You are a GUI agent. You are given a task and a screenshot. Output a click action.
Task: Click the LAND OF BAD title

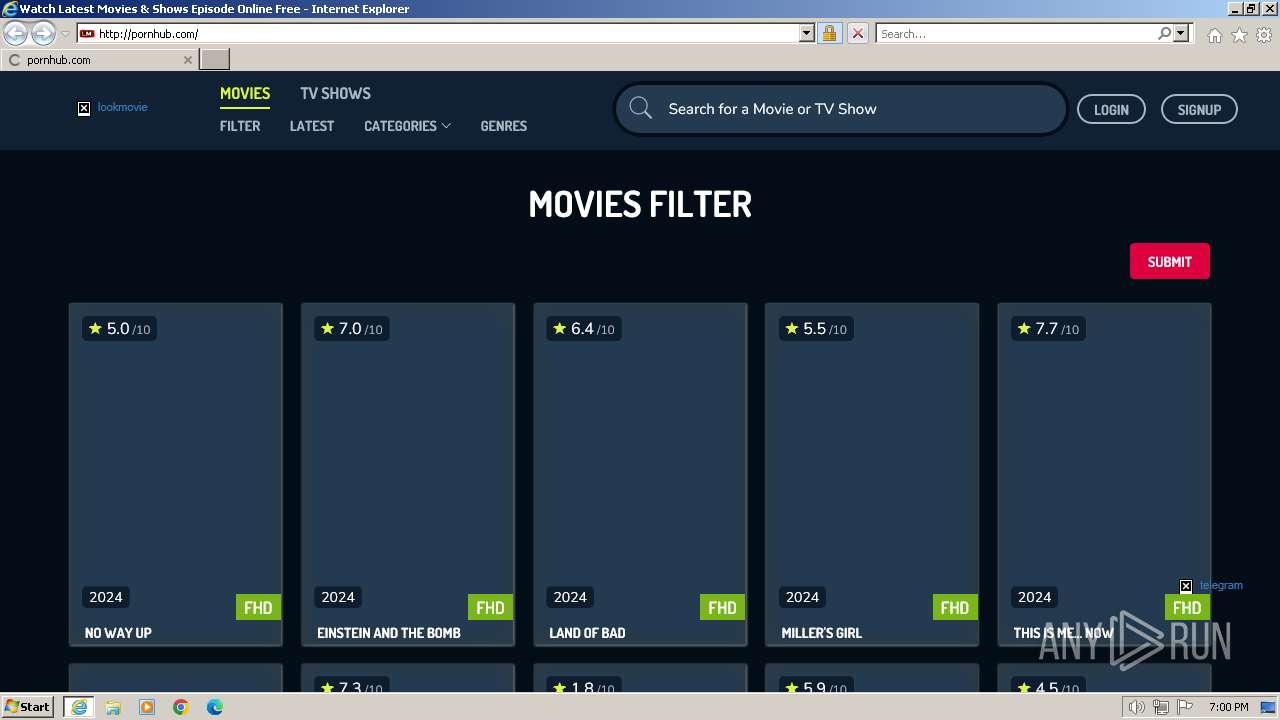click(587, 633)
